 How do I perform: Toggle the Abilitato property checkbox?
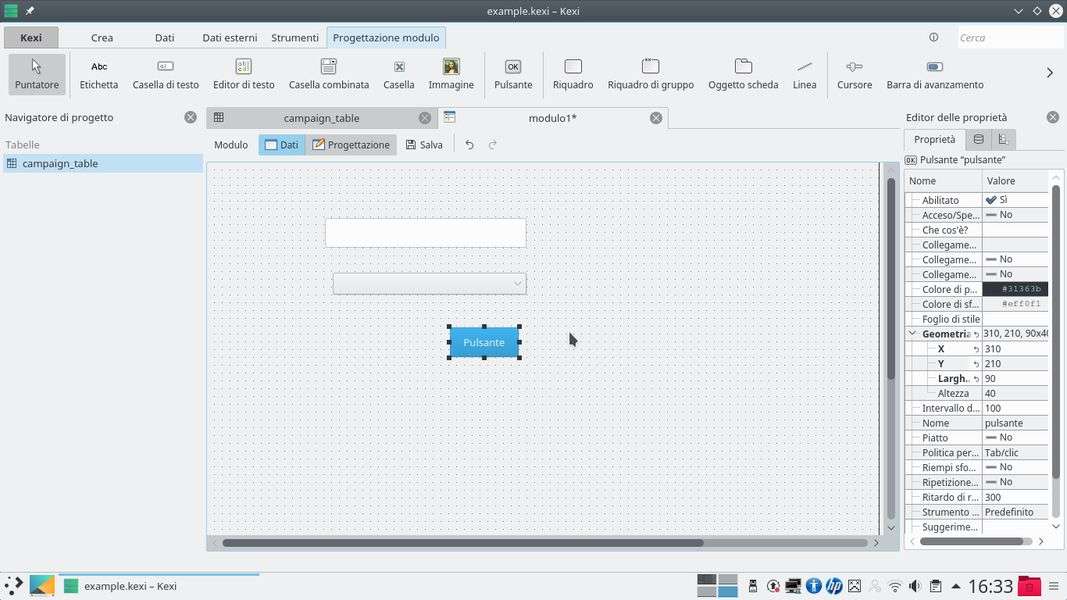991,200
